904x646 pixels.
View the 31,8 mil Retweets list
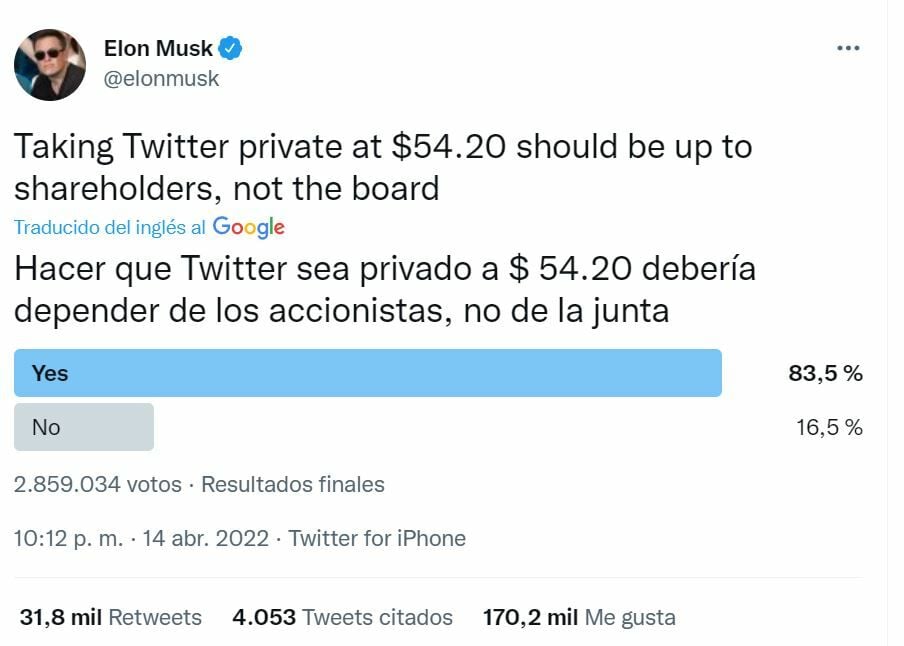[x=110, y=618]
